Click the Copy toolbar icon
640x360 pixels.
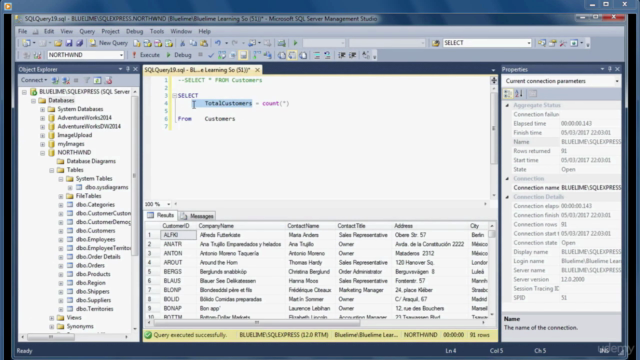click(x=193, y=43)
